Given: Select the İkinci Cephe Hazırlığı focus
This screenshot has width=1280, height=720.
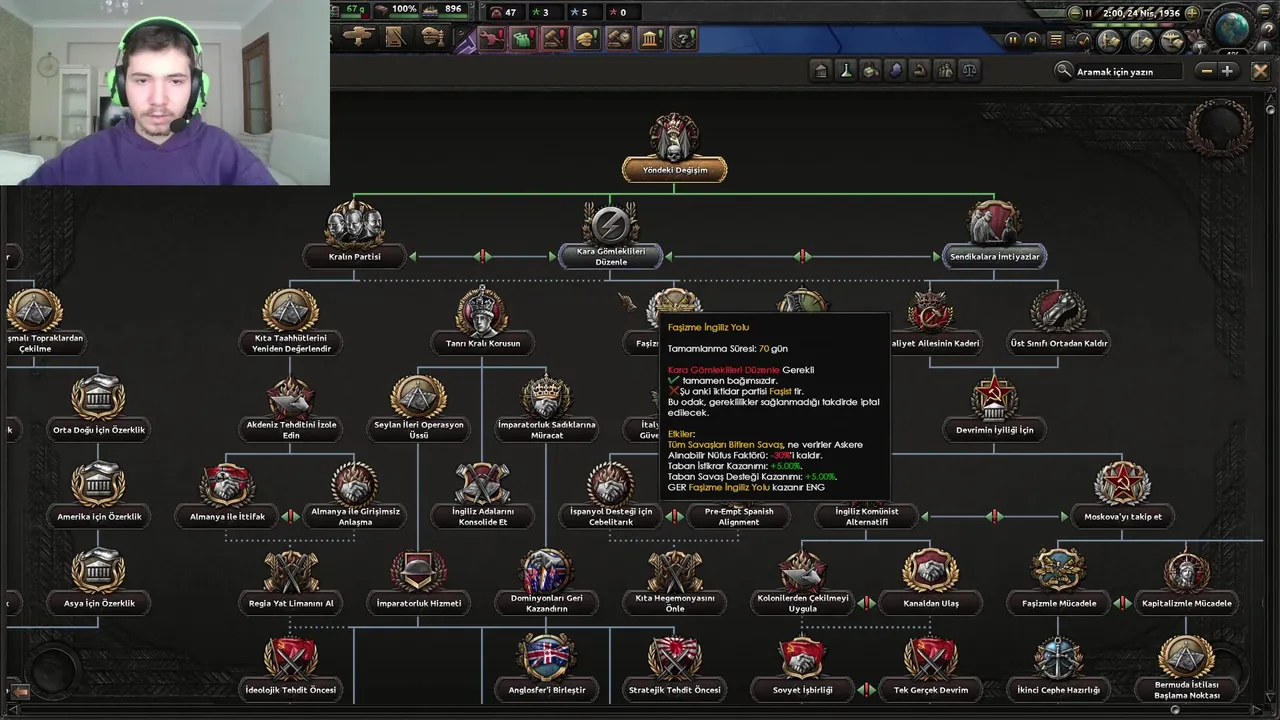Looking at the screenshot, I should (1058, 668).
